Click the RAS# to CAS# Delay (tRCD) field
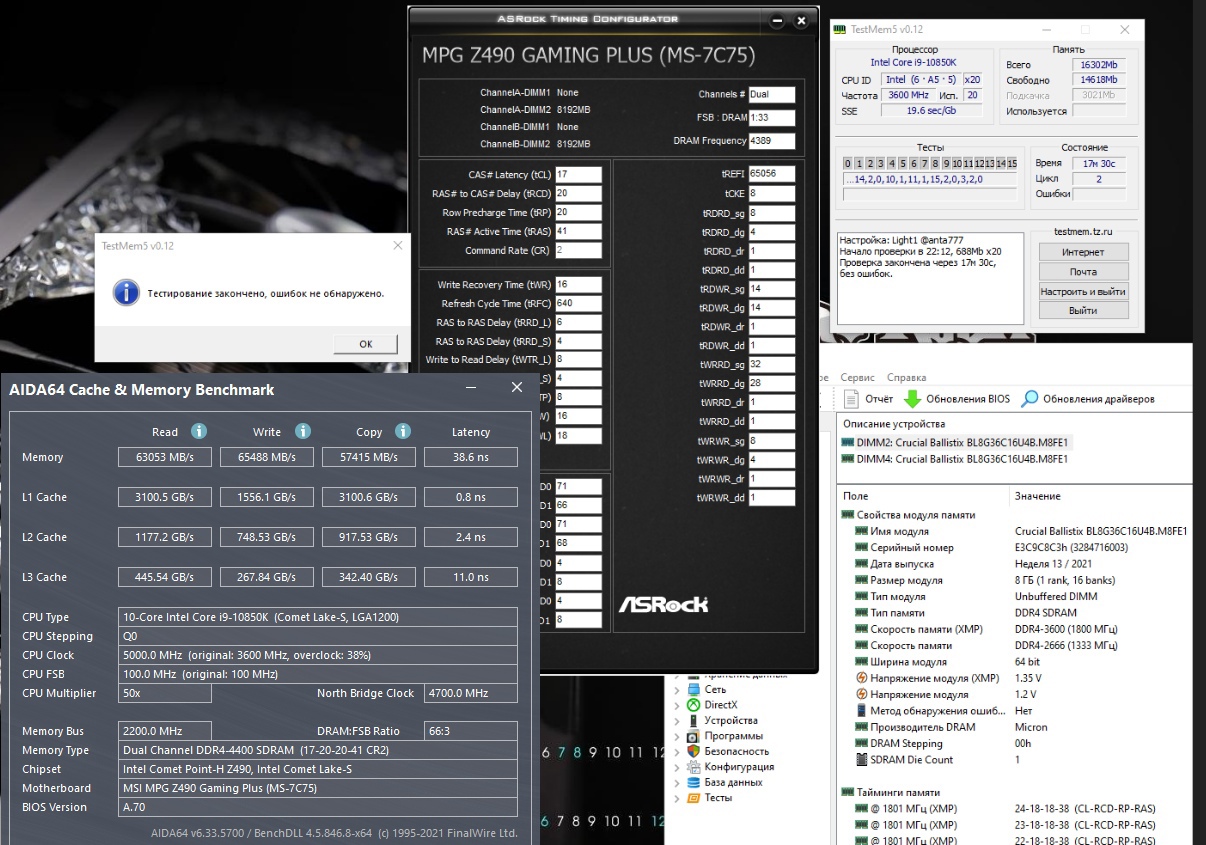The width and height of the screenshot is (1206, 845). (578, 193)
